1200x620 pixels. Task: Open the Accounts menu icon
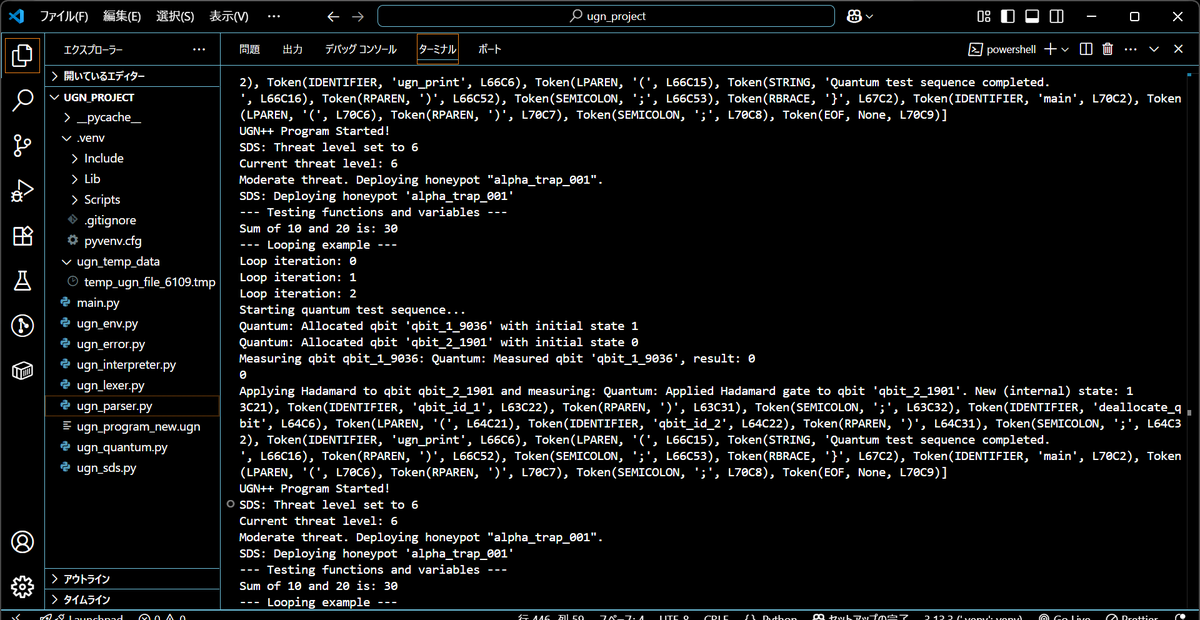tap(22, 542)
